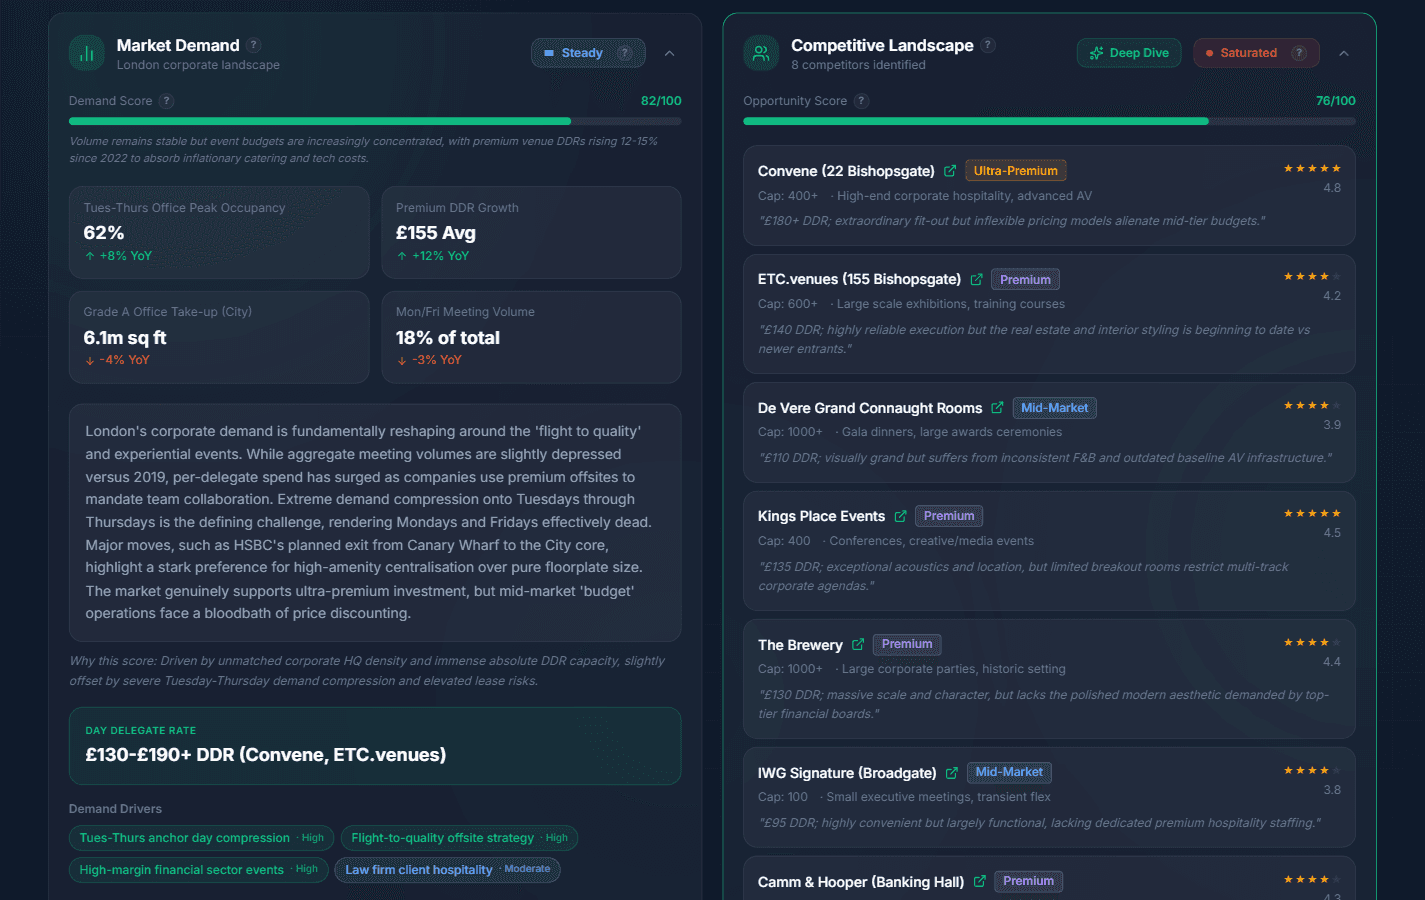
Task: Open ETC.venues (155 Bishopsgate) external link icon
Action: click(x=976, y=279)
